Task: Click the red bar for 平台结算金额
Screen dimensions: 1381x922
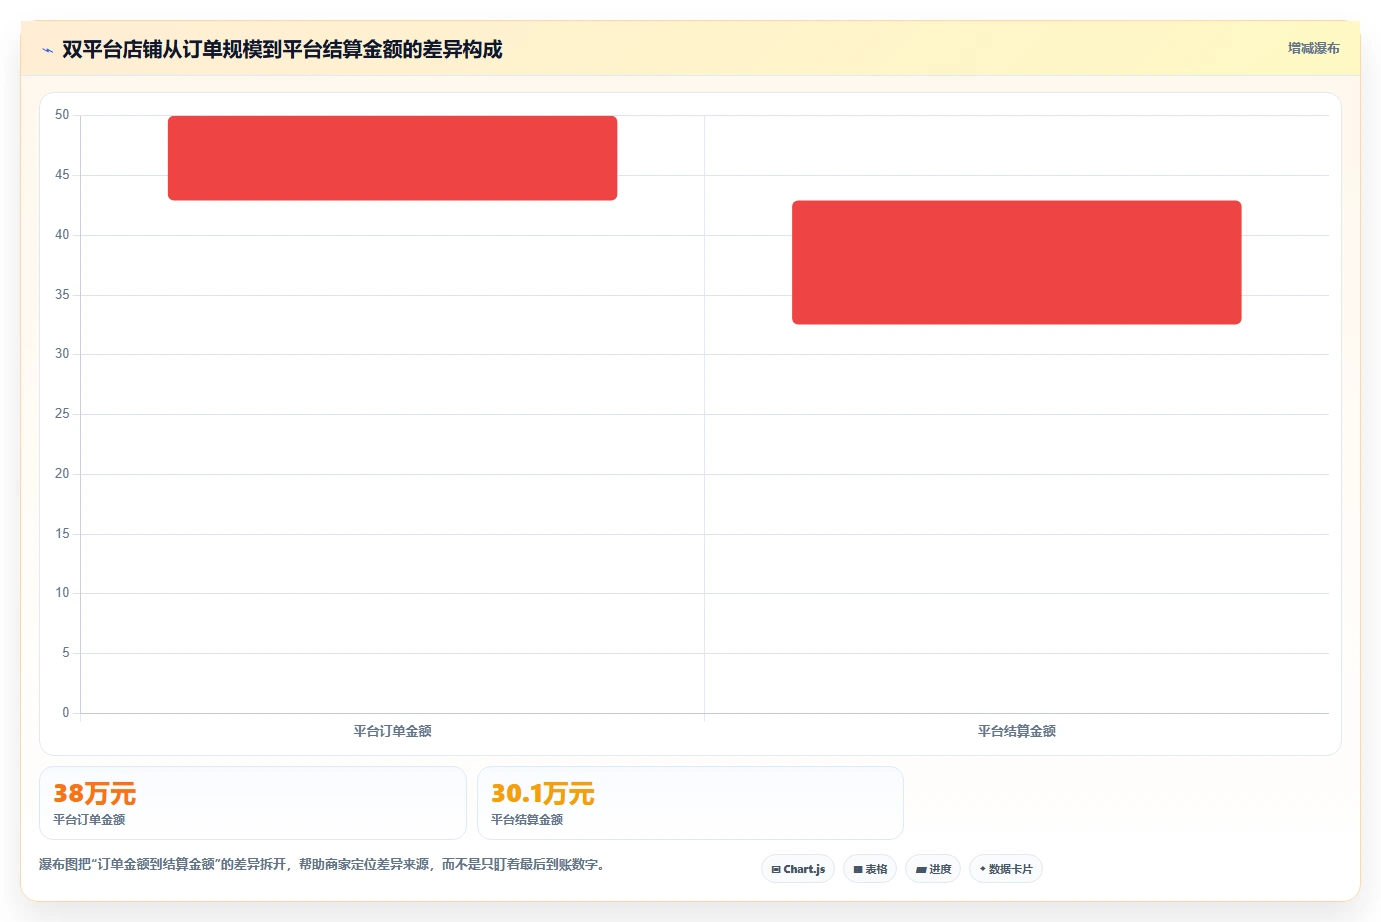Action: point(1016,262)
